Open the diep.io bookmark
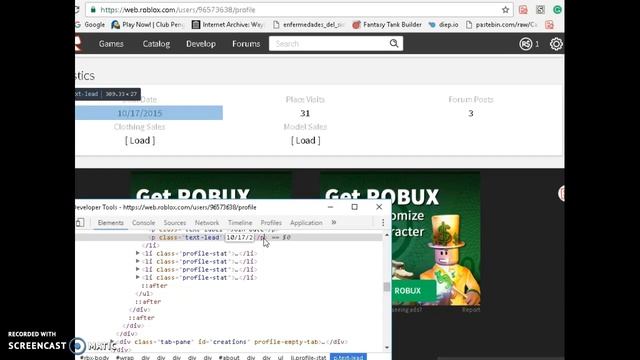The width and height of the screenshot is (640, 360). tap(443, 25)
